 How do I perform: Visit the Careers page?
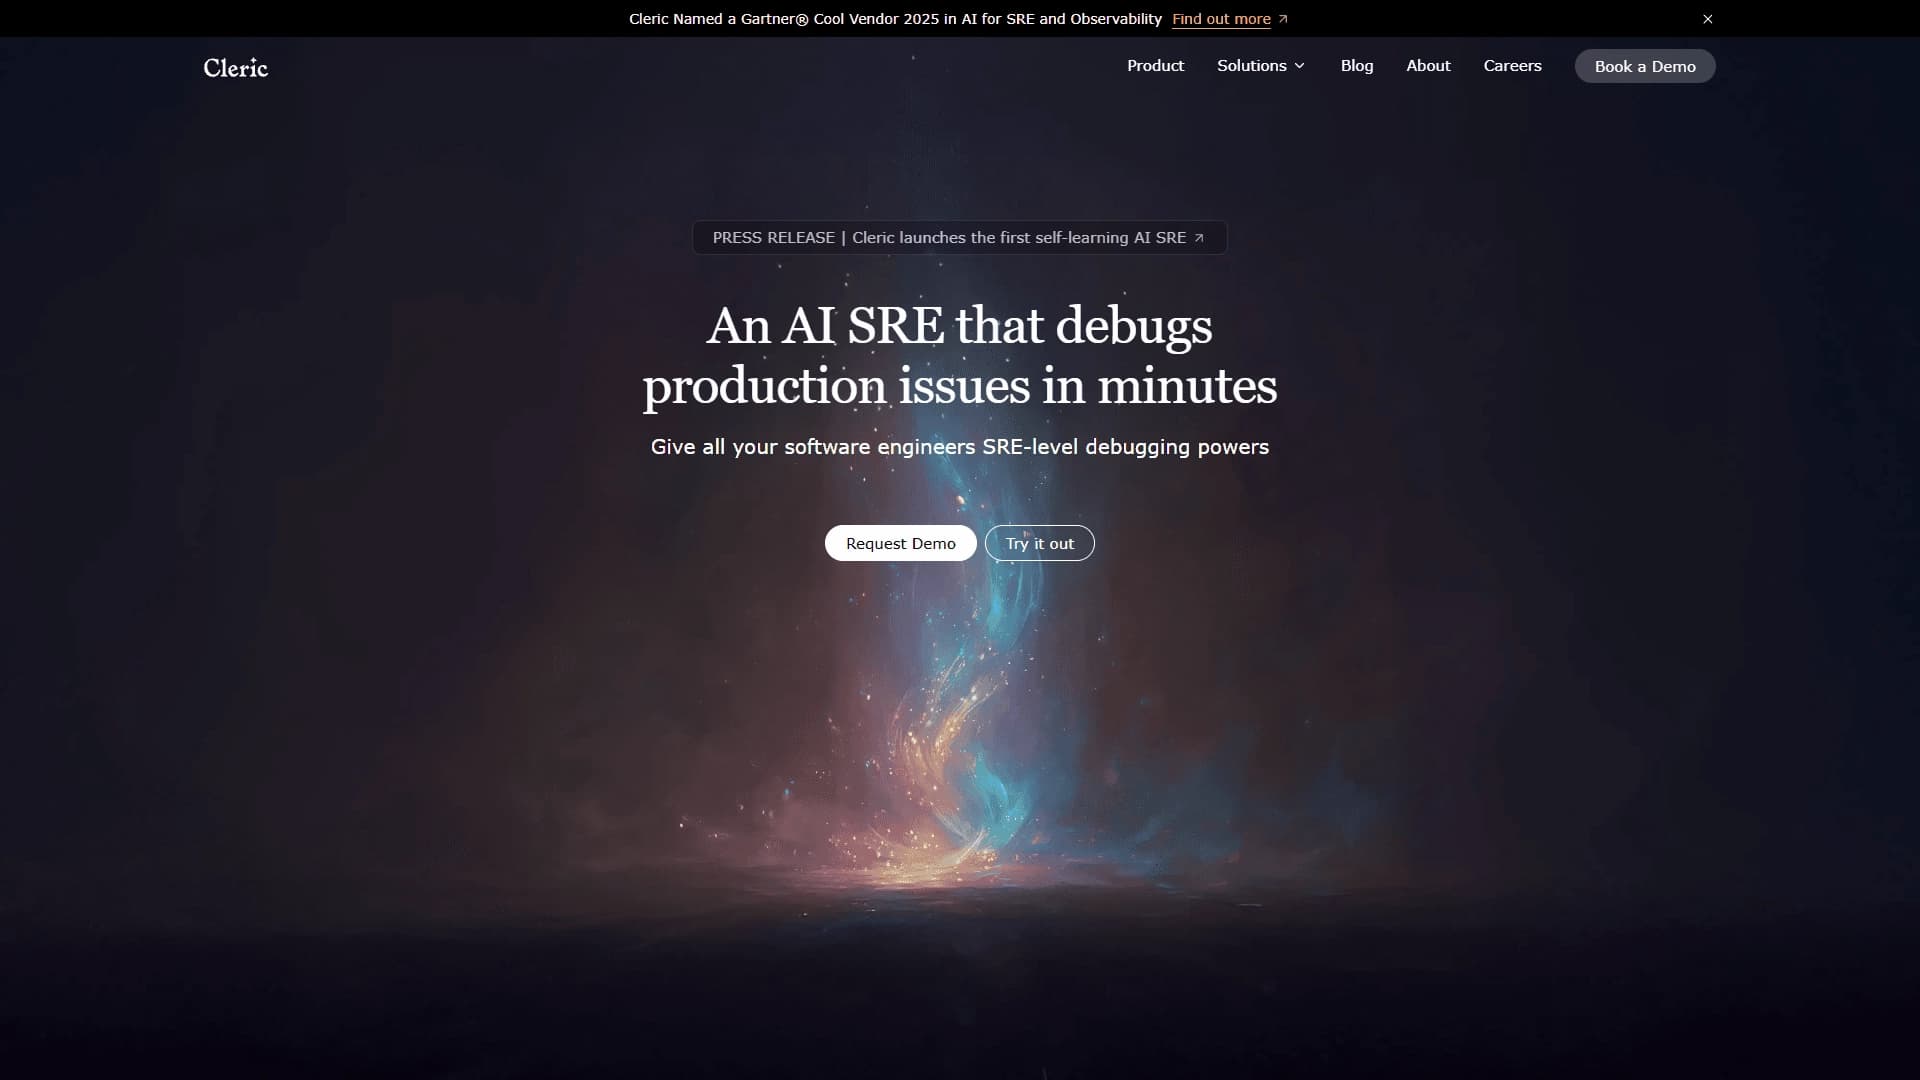1512,66
